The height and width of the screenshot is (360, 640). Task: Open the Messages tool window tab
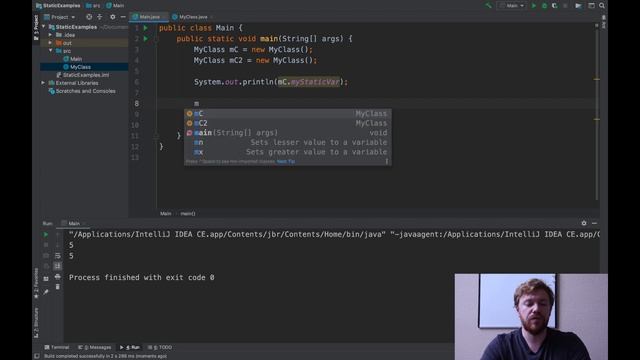(95, 347)
